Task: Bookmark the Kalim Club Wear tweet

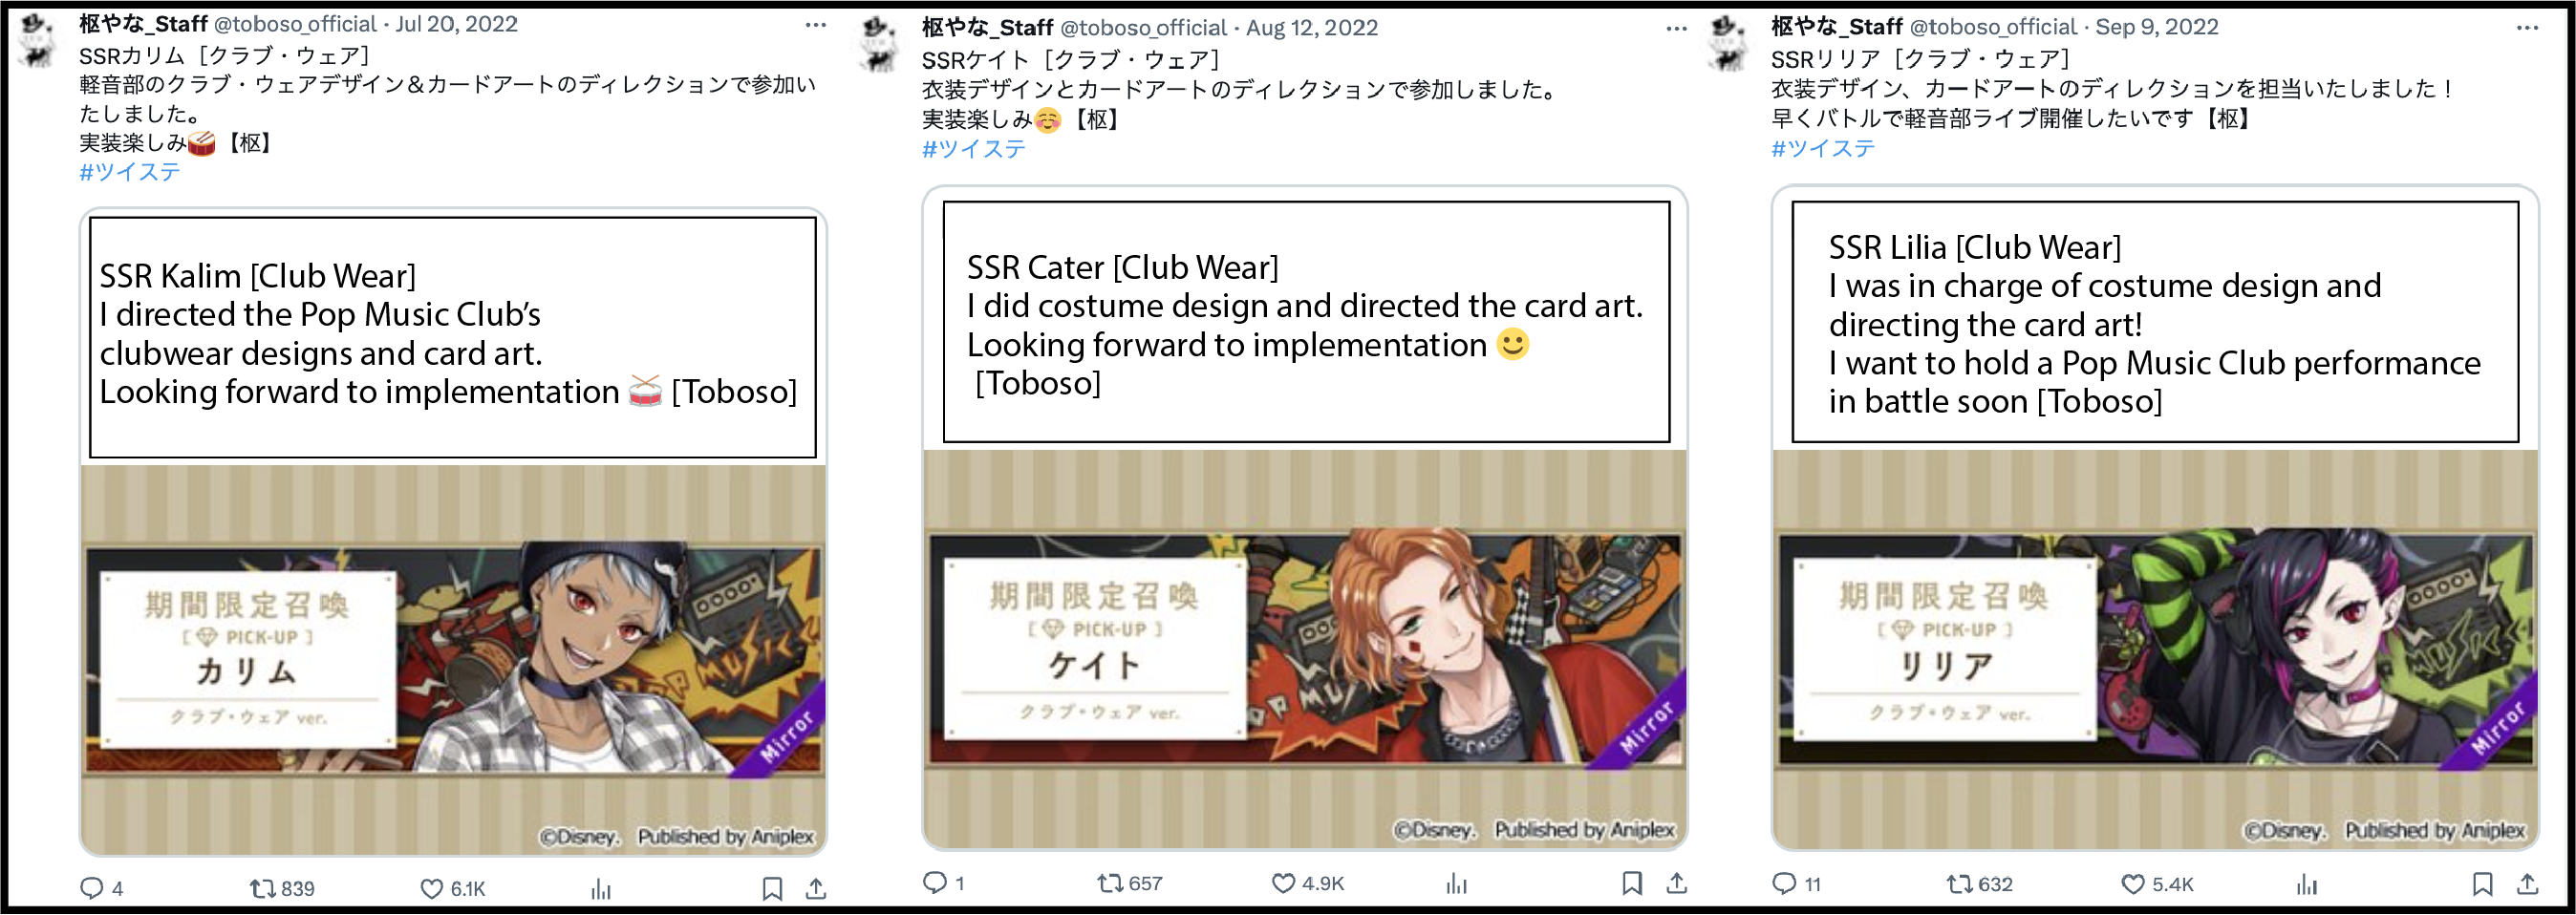Action: (x=772, y=888)
